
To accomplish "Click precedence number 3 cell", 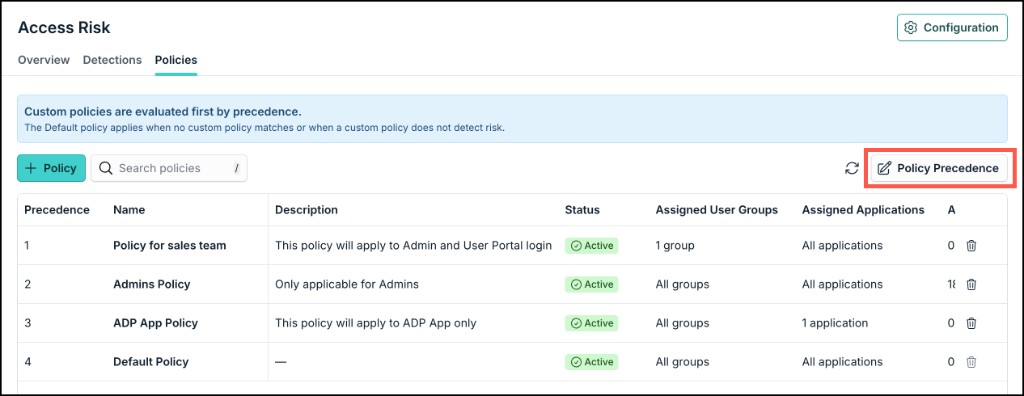I will click(x=27, y=323).
